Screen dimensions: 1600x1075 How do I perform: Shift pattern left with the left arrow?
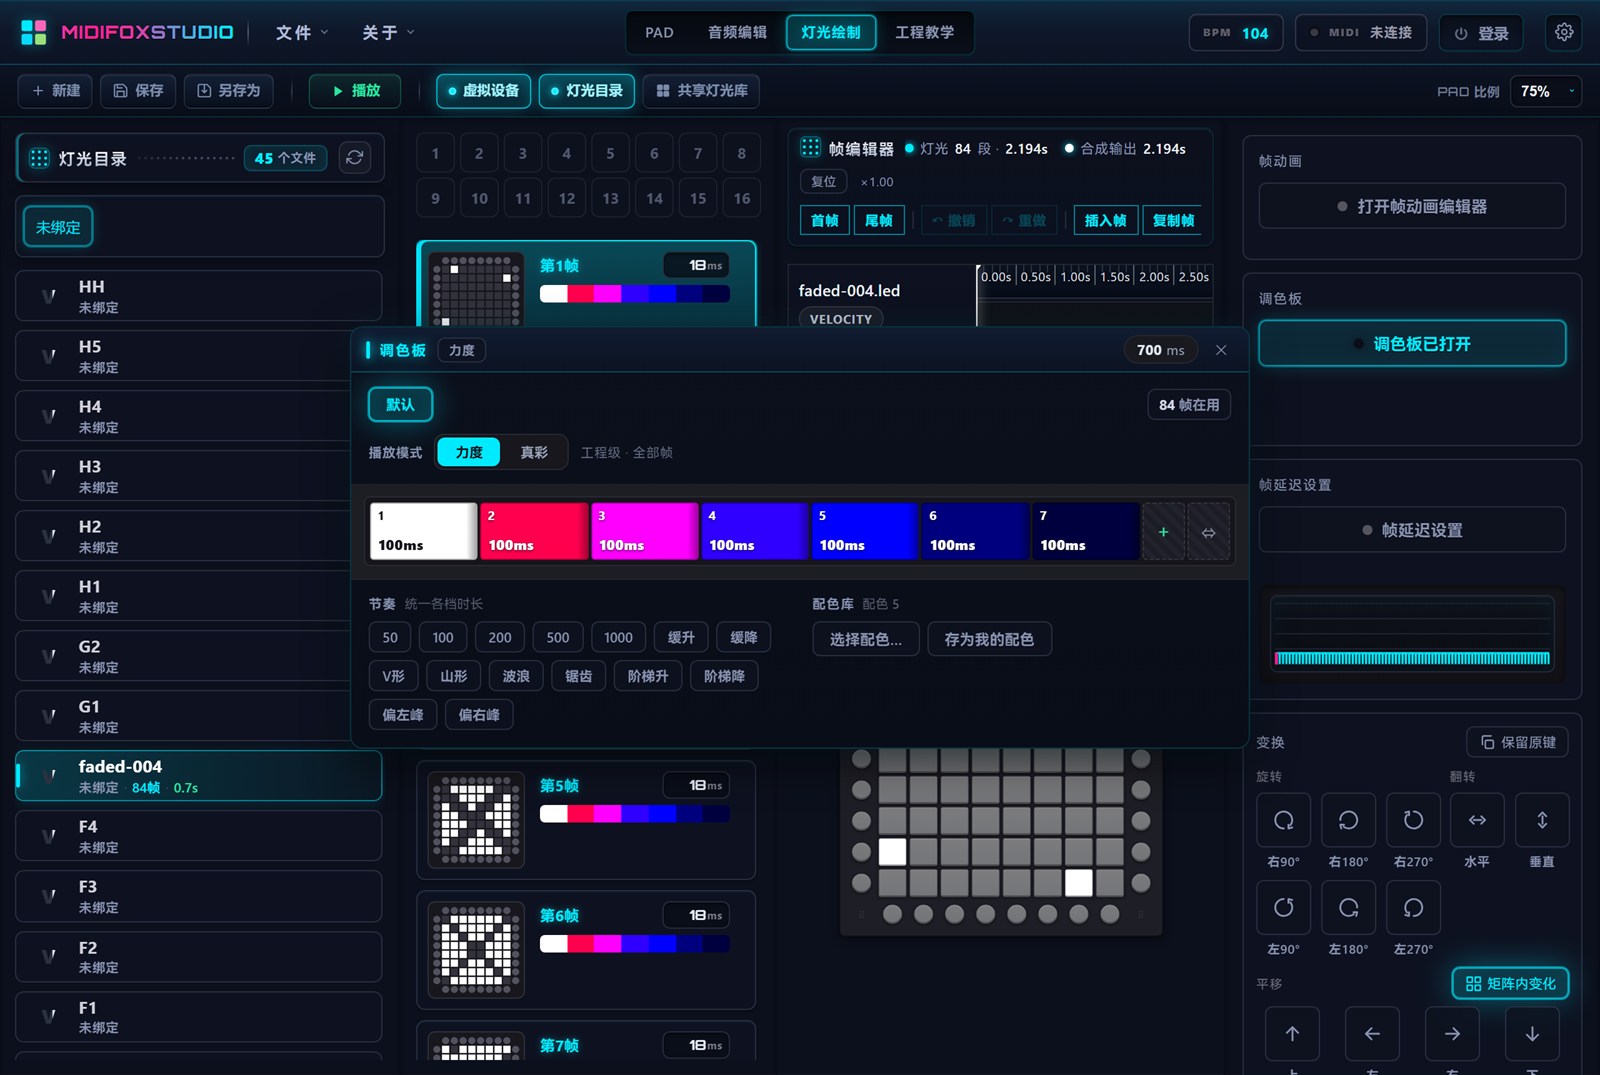[x=1372, y=1034]
